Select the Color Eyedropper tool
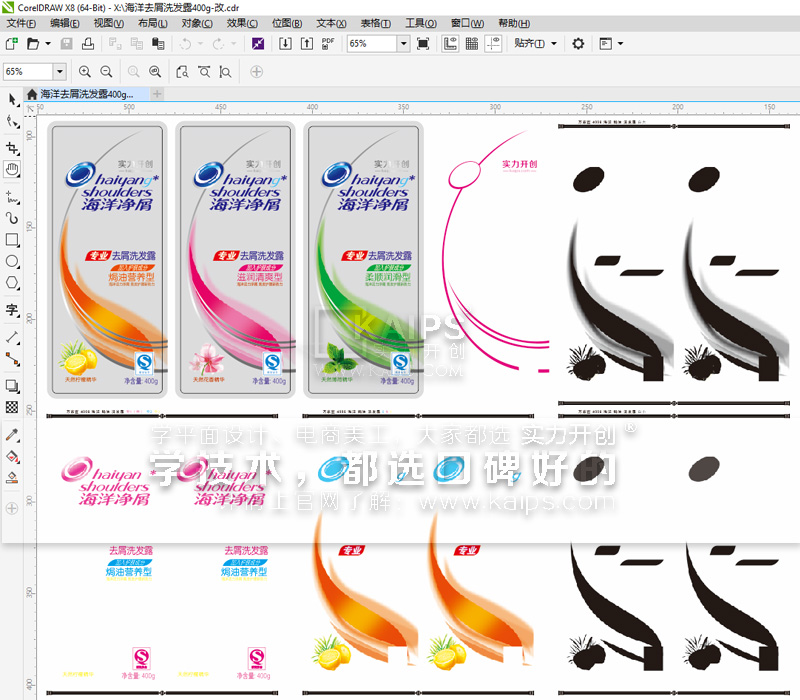 12,434
